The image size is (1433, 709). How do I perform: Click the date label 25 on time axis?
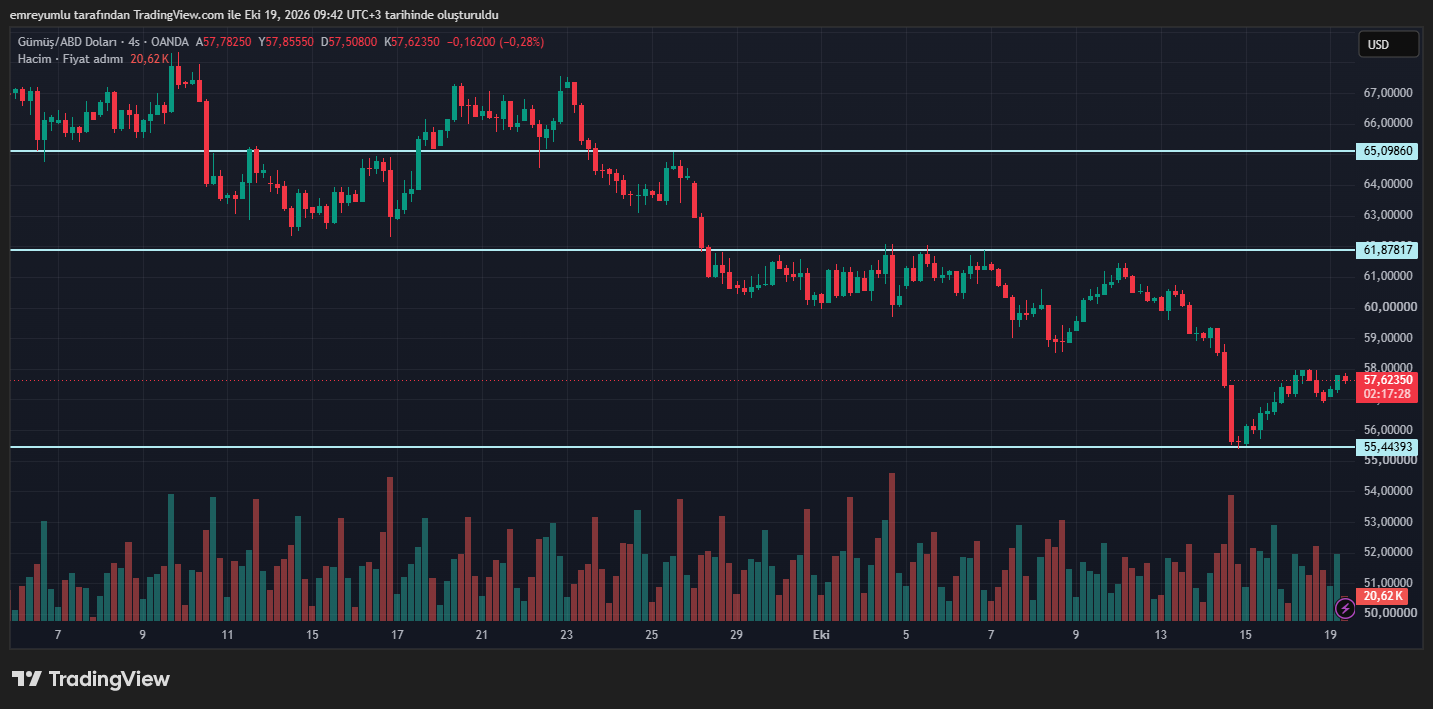(x=652, y=635)
